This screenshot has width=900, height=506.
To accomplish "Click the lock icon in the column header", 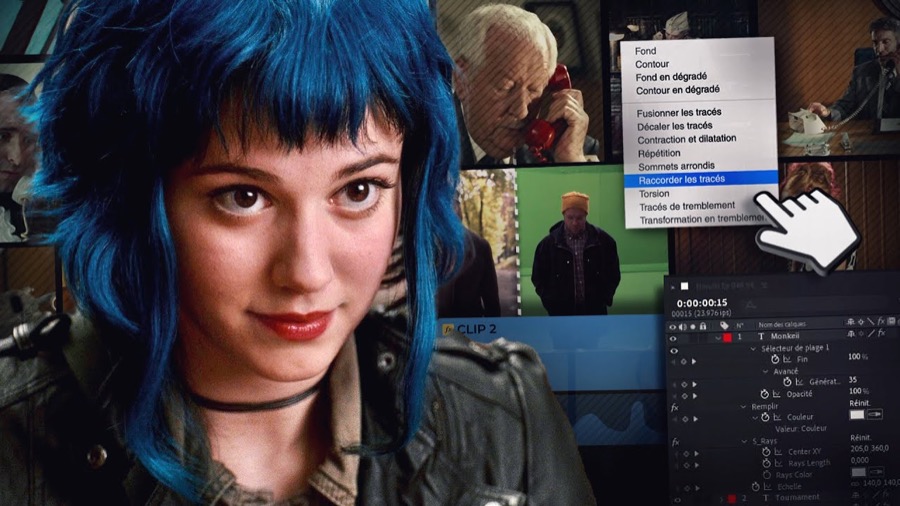I will [703, 326].
